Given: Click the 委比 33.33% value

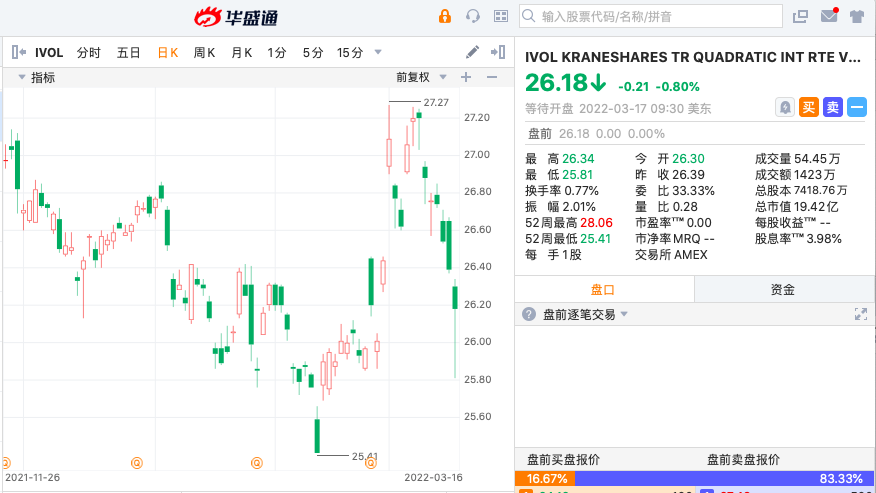Looking at the screenshot, I should pyautogui.click(x=693, y=191).
